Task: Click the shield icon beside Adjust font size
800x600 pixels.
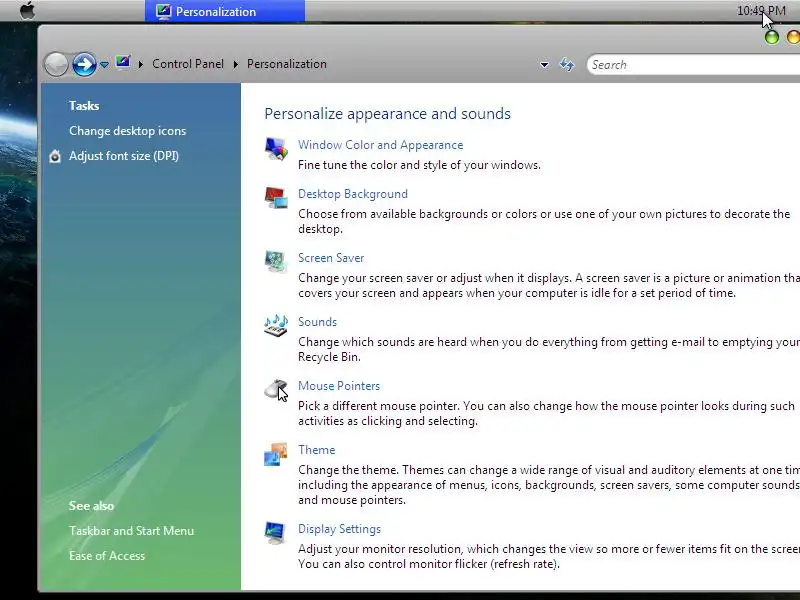Action: coord(55,156)
